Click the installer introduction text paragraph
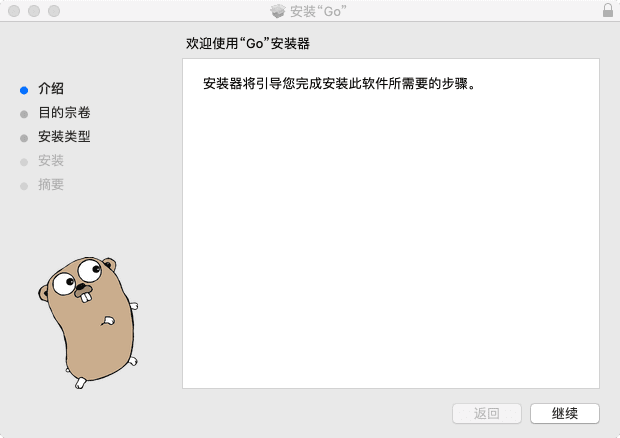The width and height of the screenshot is (620, 438). [x=338, y=84]
